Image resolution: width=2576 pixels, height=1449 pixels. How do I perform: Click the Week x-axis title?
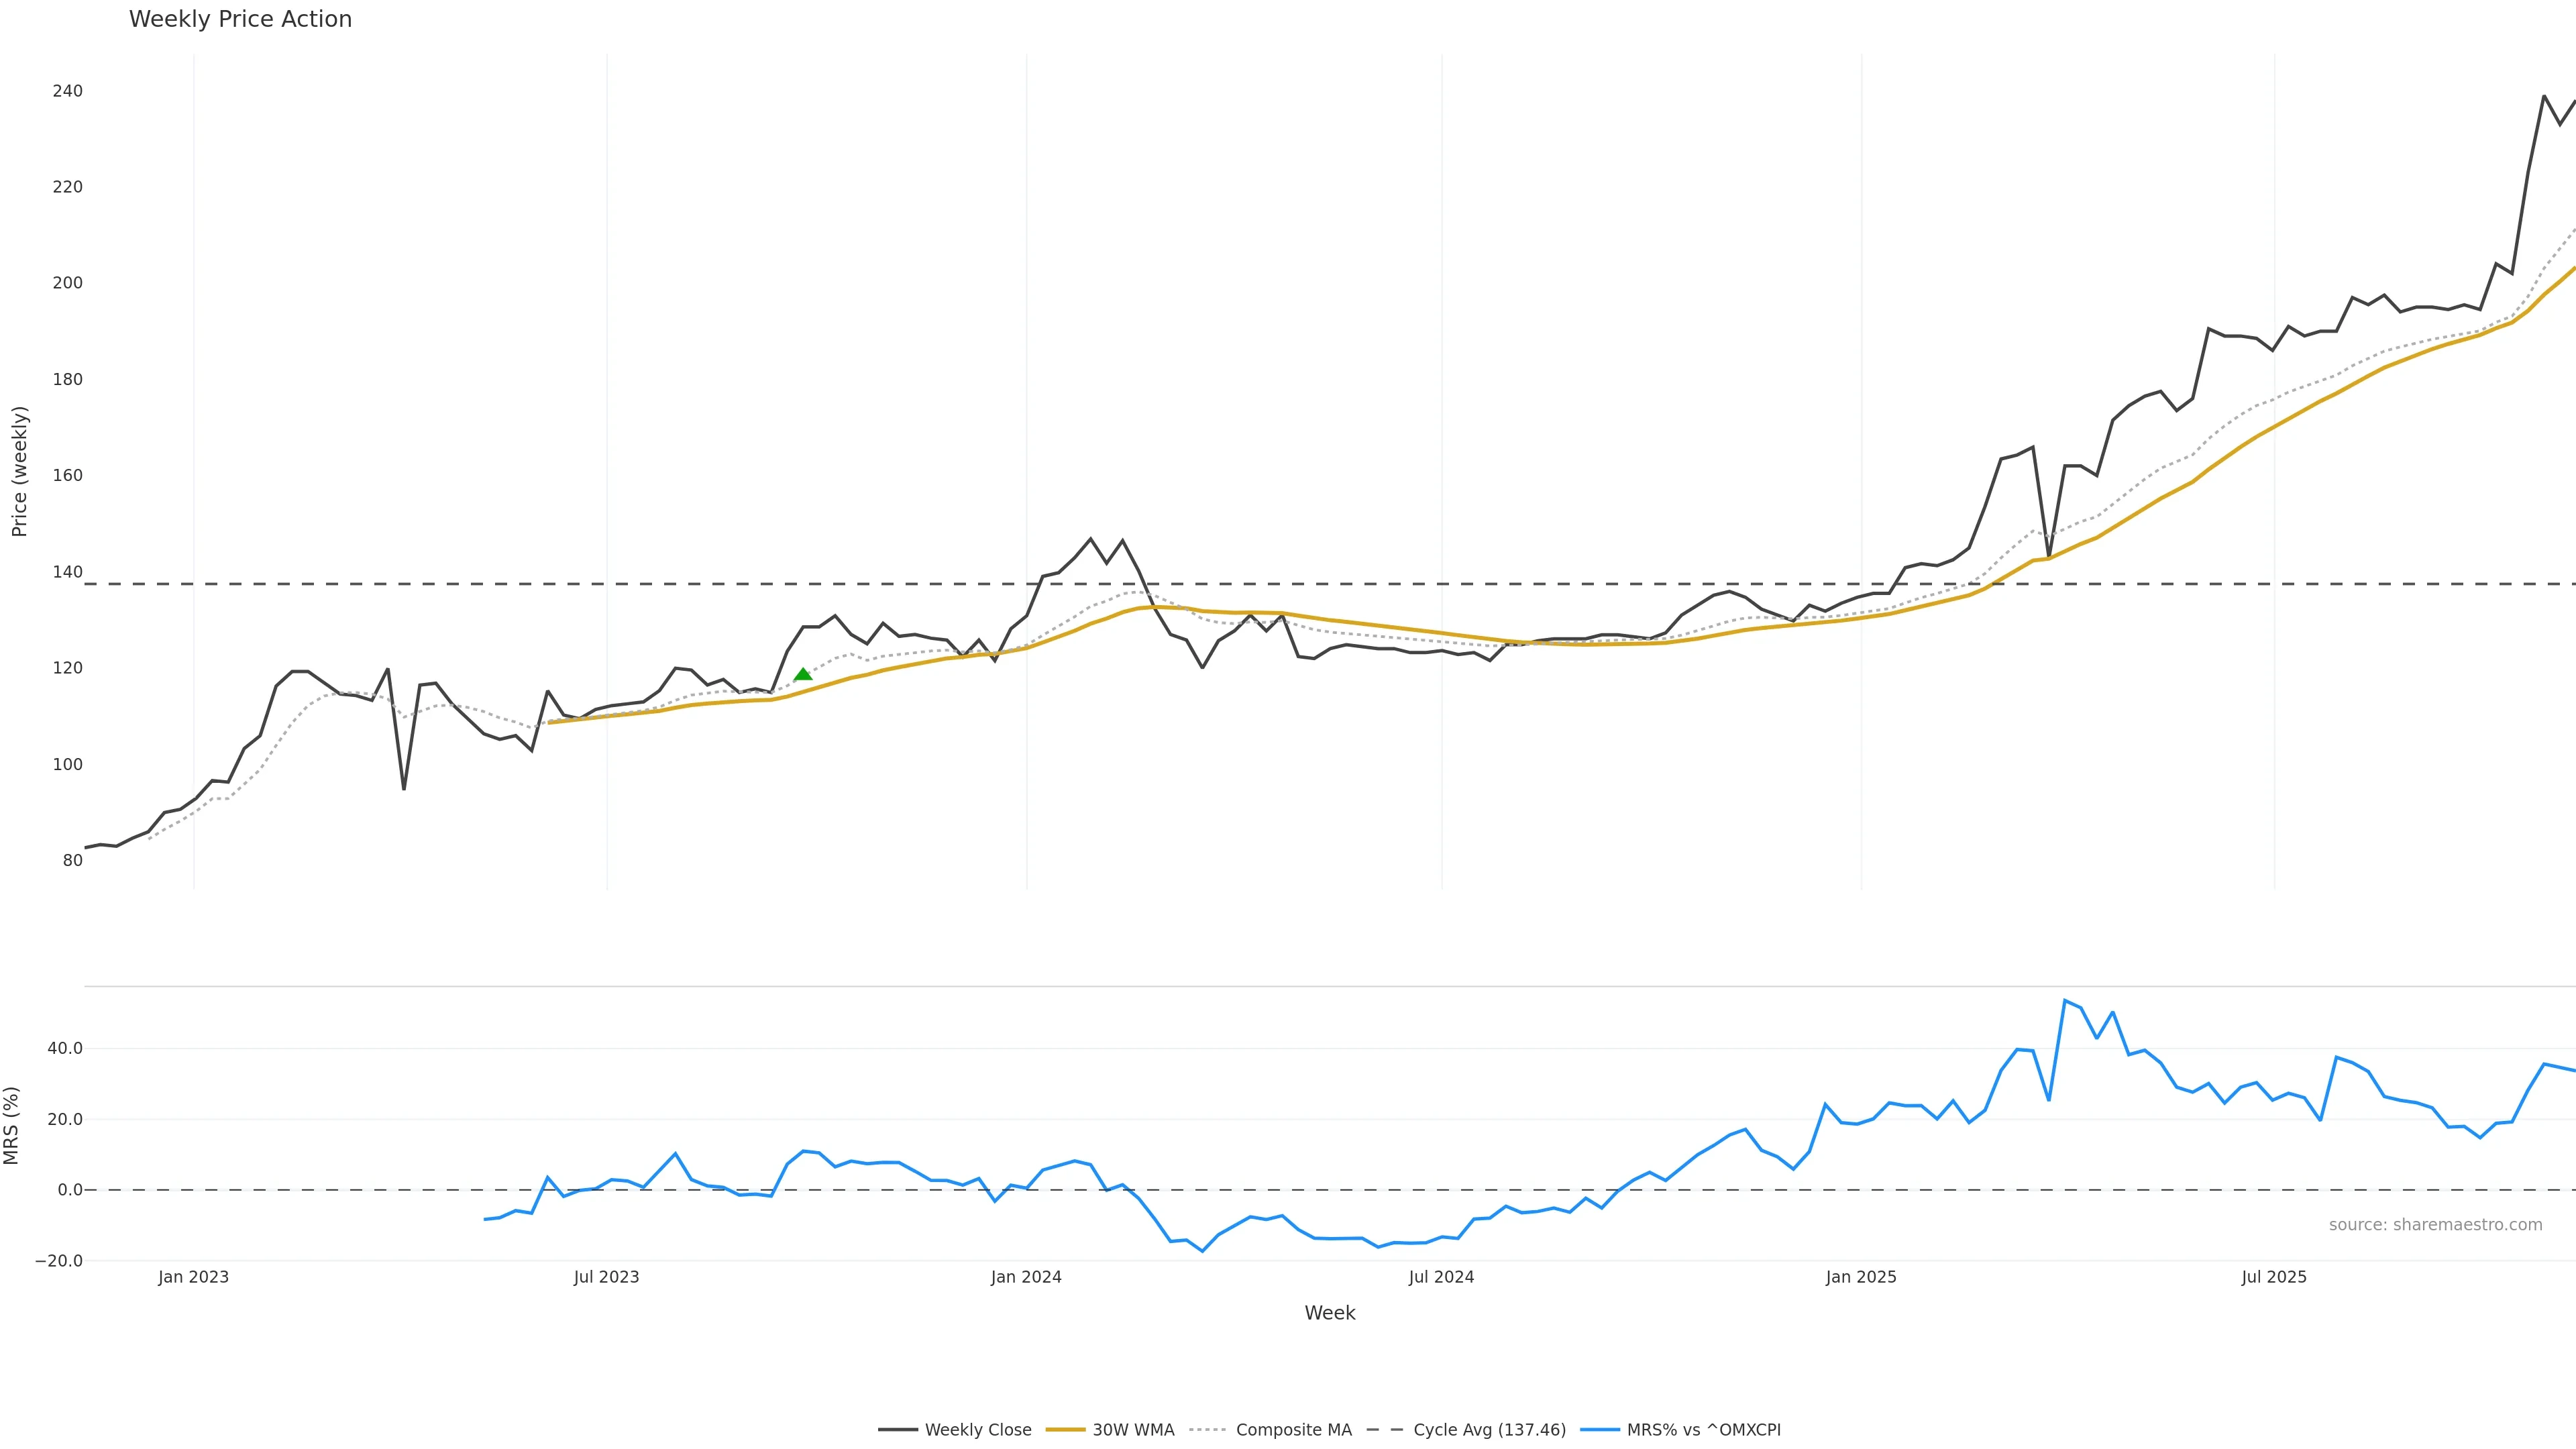point(1329,1313)
